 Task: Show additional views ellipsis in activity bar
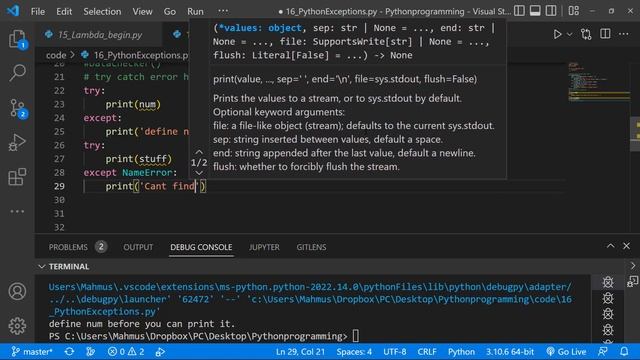click(17, 211)
